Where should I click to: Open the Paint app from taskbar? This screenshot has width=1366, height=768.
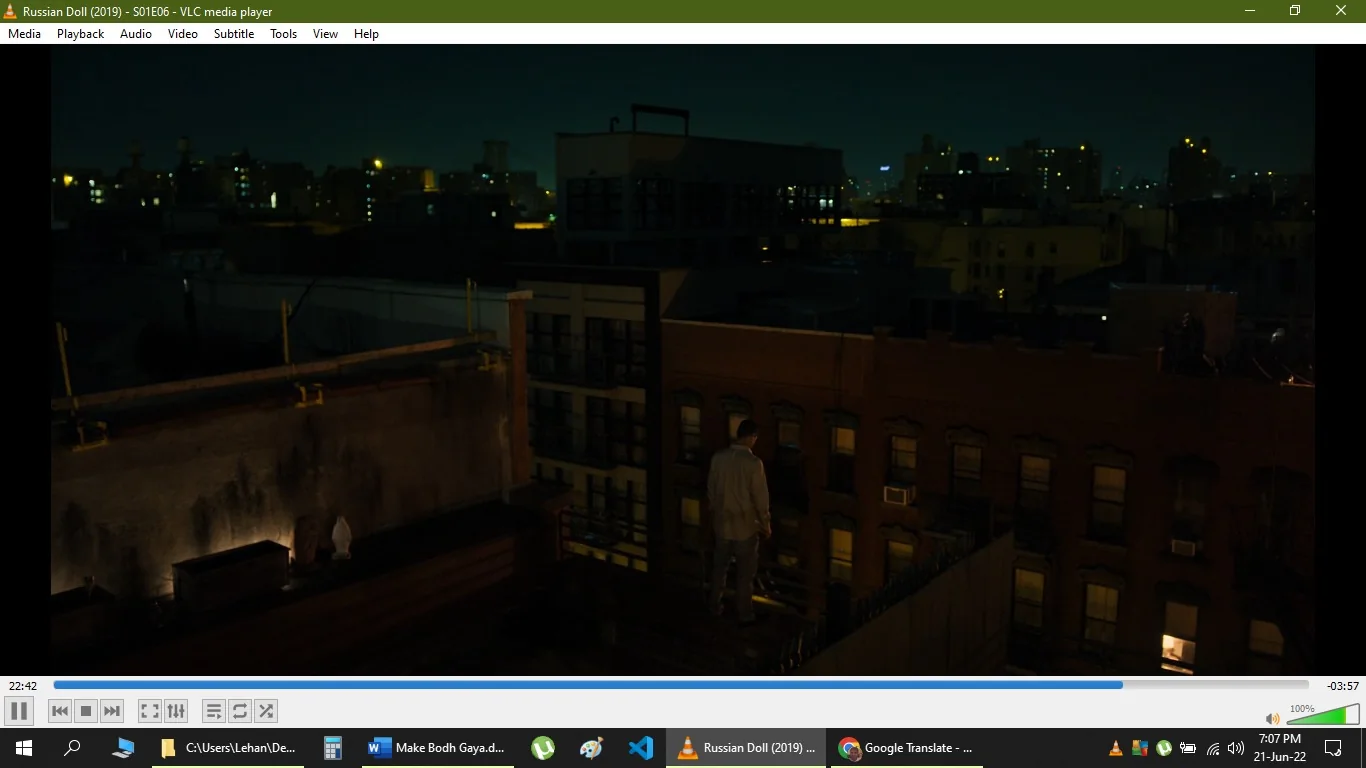592,748
